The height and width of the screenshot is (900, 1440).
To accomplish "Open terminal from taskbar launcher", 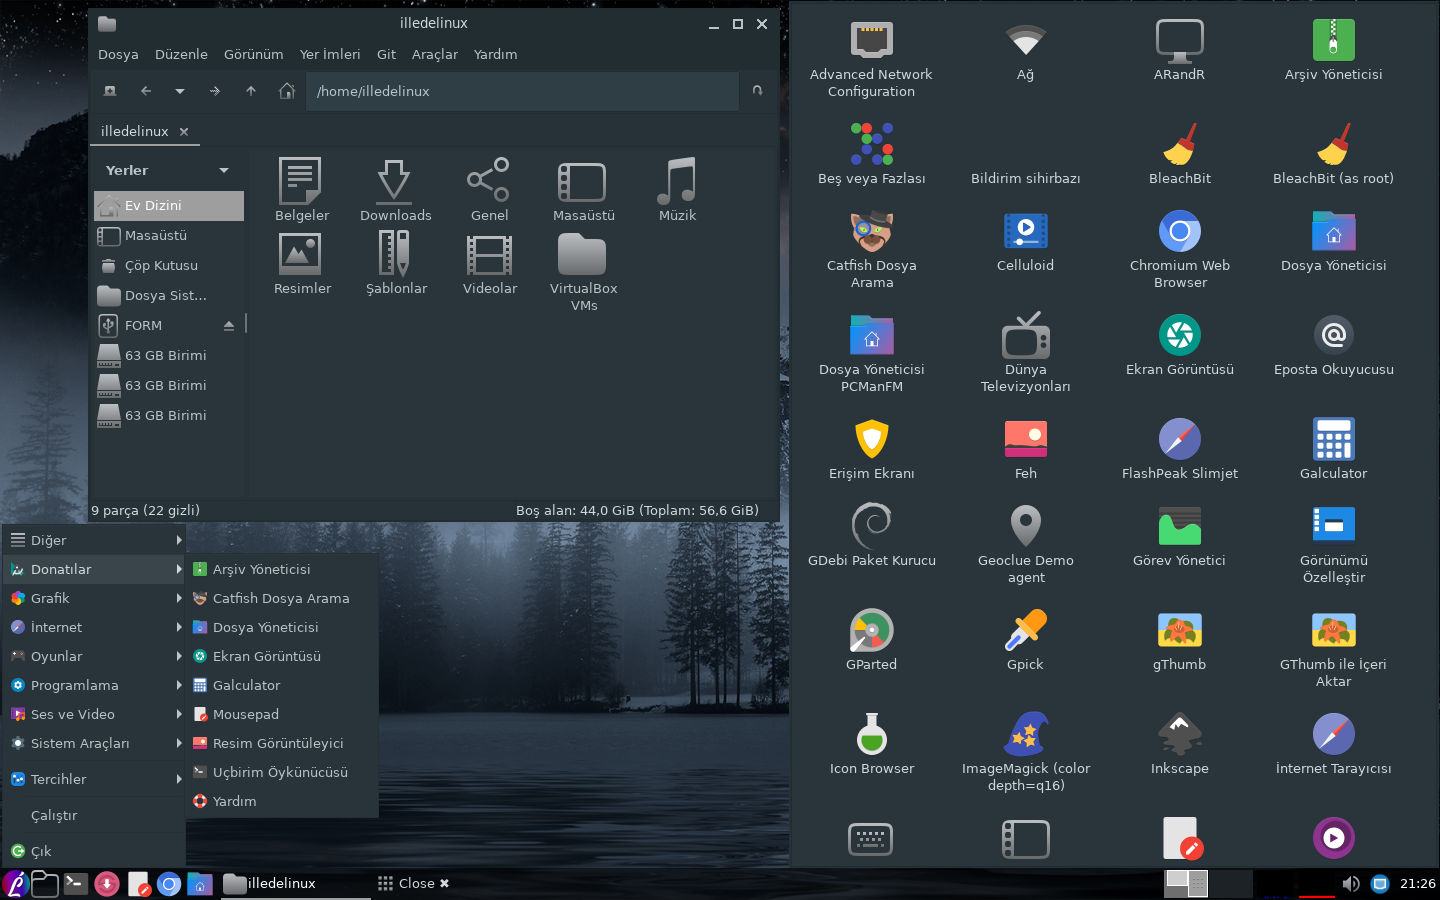I will pyautogui.click(x=75, y=884).
